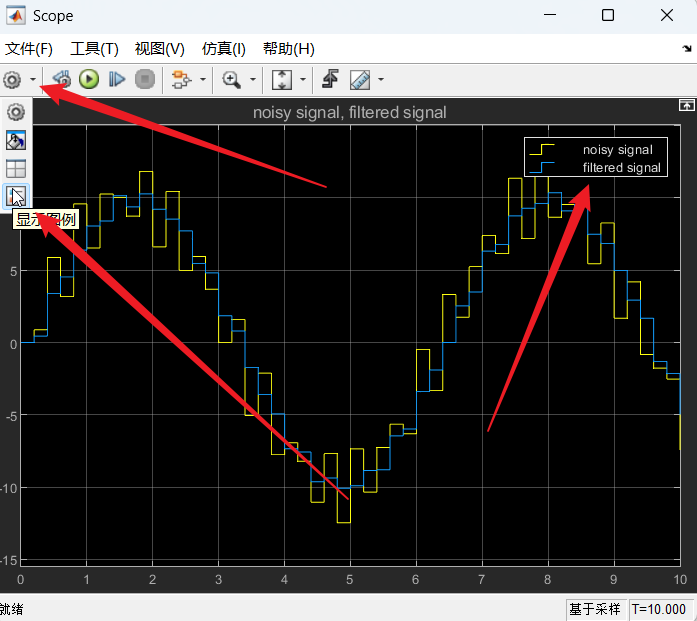697x621 pixels.
Task: Select the Zoom magnifier tool
Action: tap(231, 80)
